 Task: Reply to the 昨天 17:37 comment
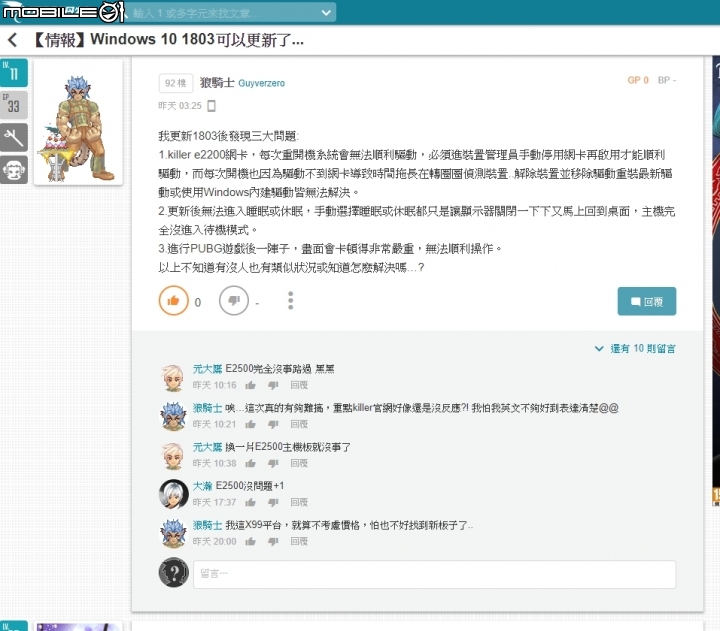click(x=299, y=502)
